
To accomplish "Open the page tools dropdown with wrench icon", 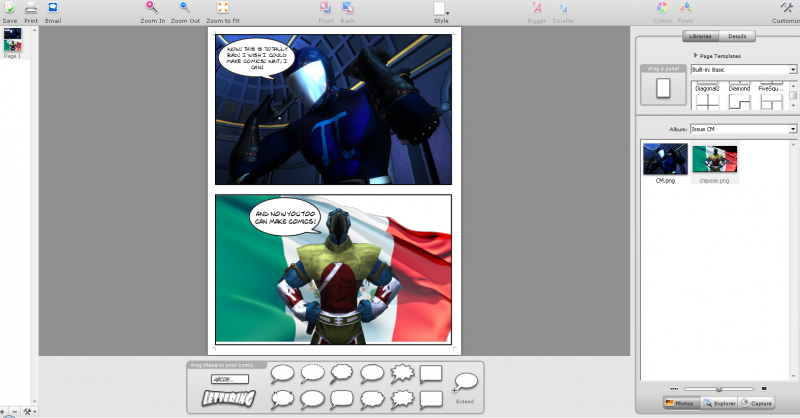I will (30, 412).
